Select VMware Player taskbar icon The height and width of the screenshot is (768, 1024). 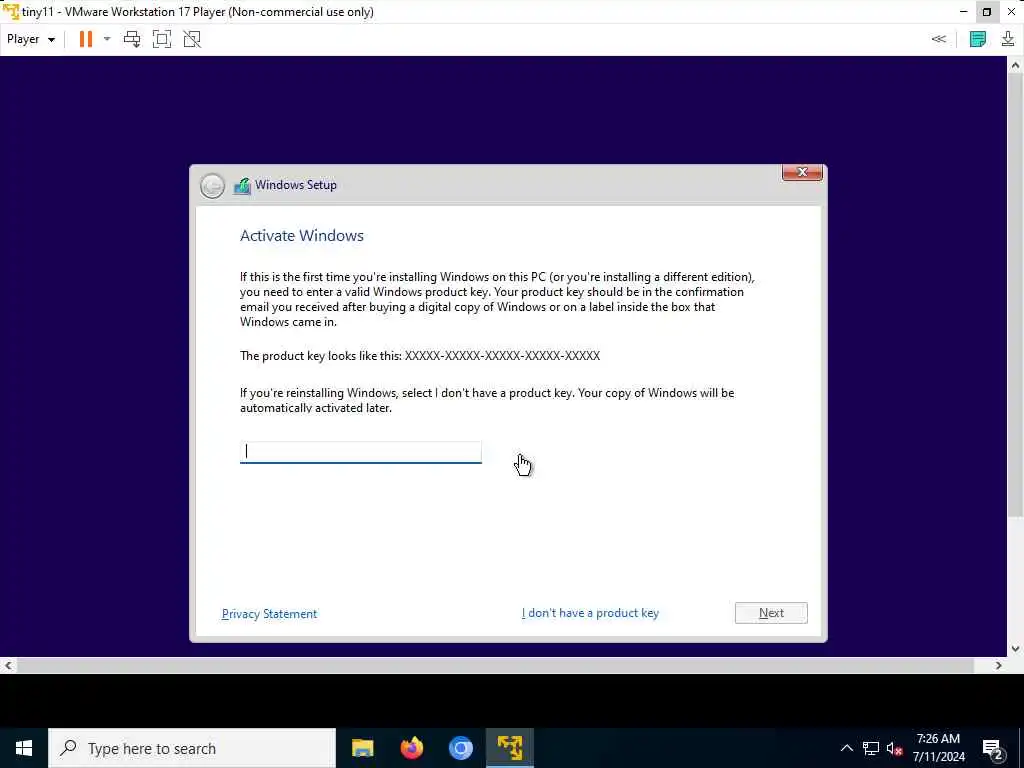pyautogui.click(x=509, y=748)
